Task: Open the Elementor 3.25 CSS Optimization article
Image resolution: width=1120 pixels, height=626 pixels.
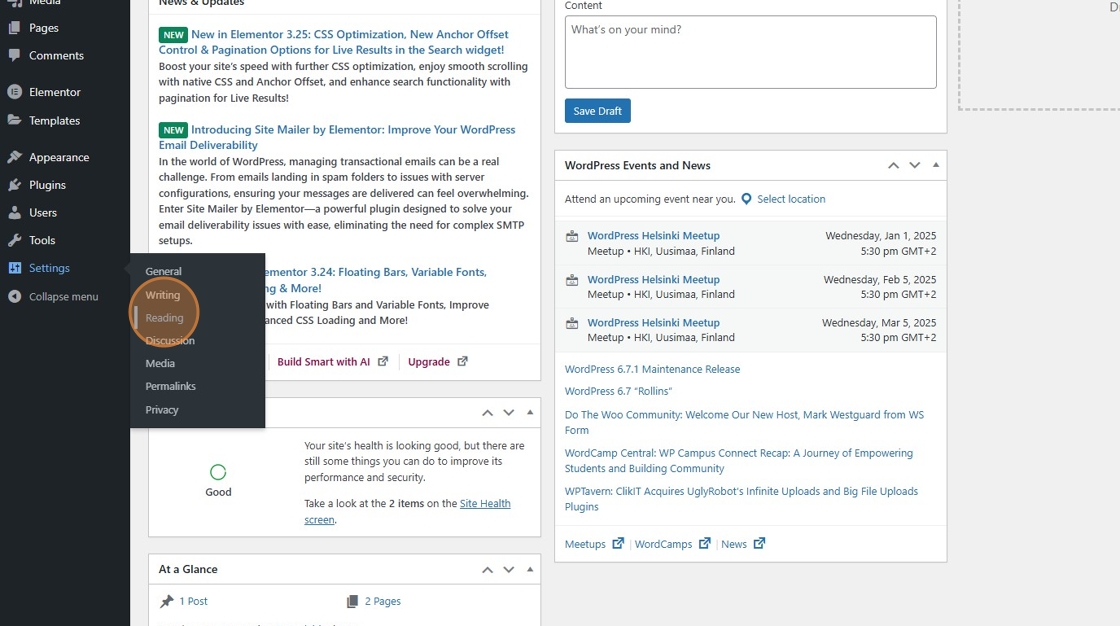Action: (x=334, y=42)
